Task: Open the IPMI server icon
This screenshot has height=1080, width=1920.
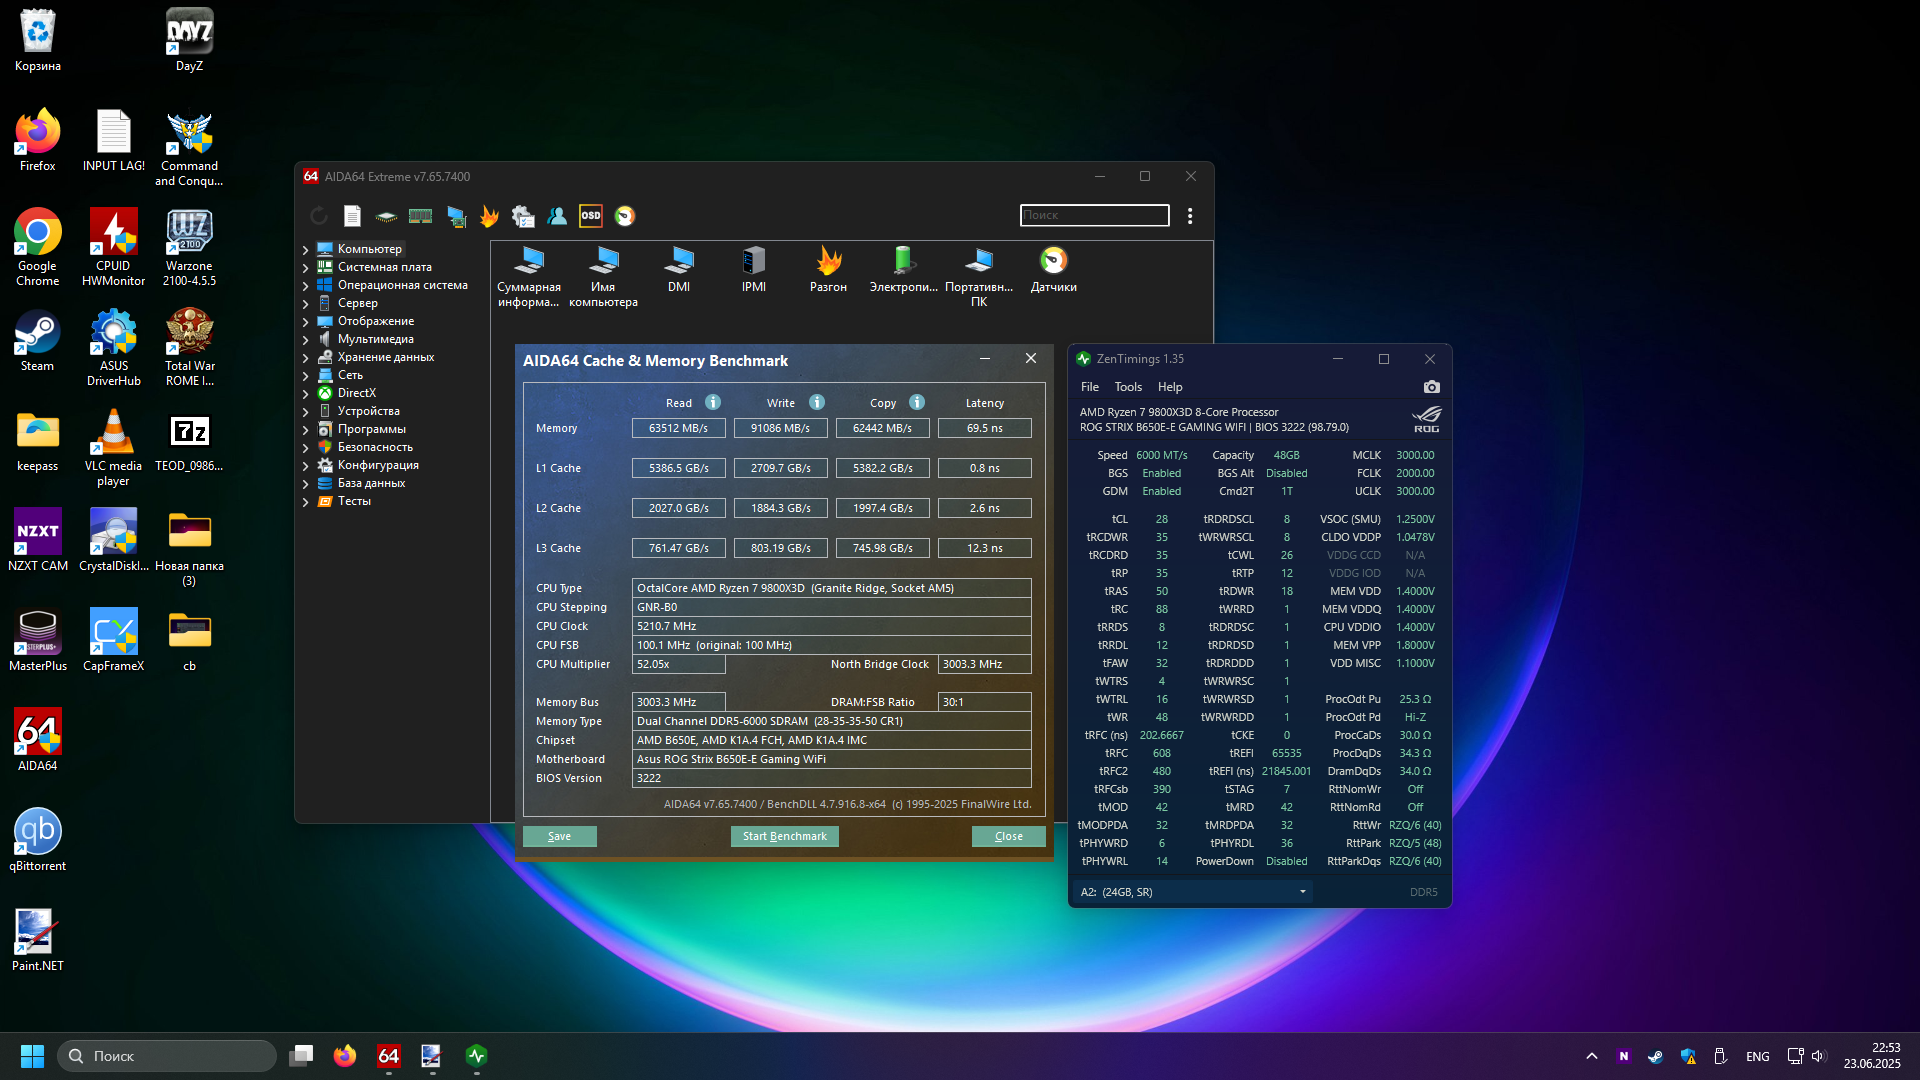Action: [x=754, y=270]
